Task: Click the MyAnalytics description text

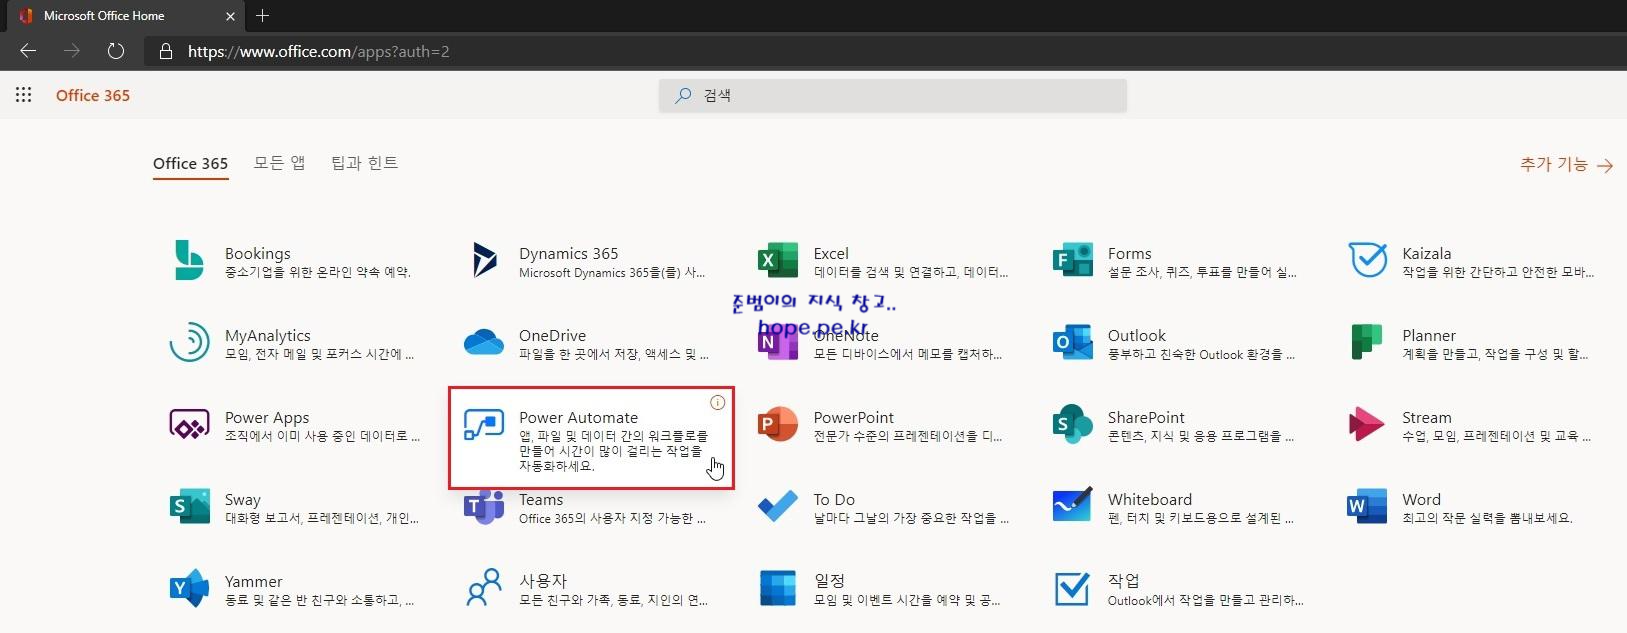Action: click(x=319, y=354)
